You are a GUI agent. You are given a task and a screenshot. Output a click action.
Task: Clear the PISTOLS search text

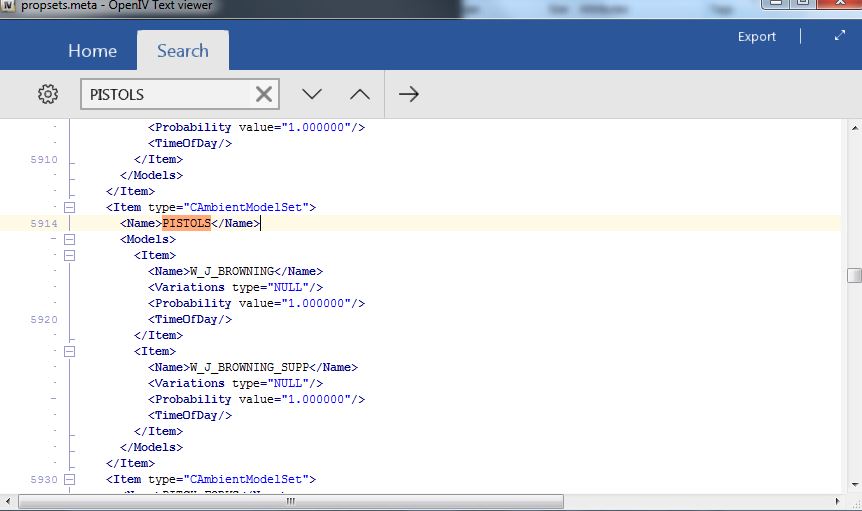click(264, 94)
